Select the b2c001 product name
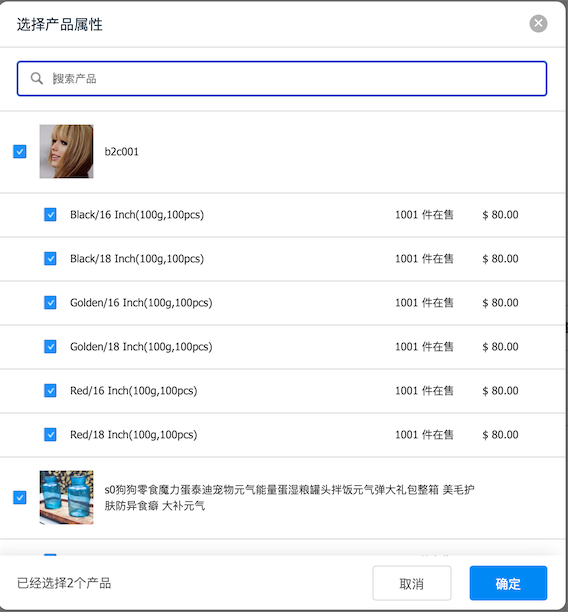This screenshot has width=568, height=612. pyautogui.click(x=121, y=151)
